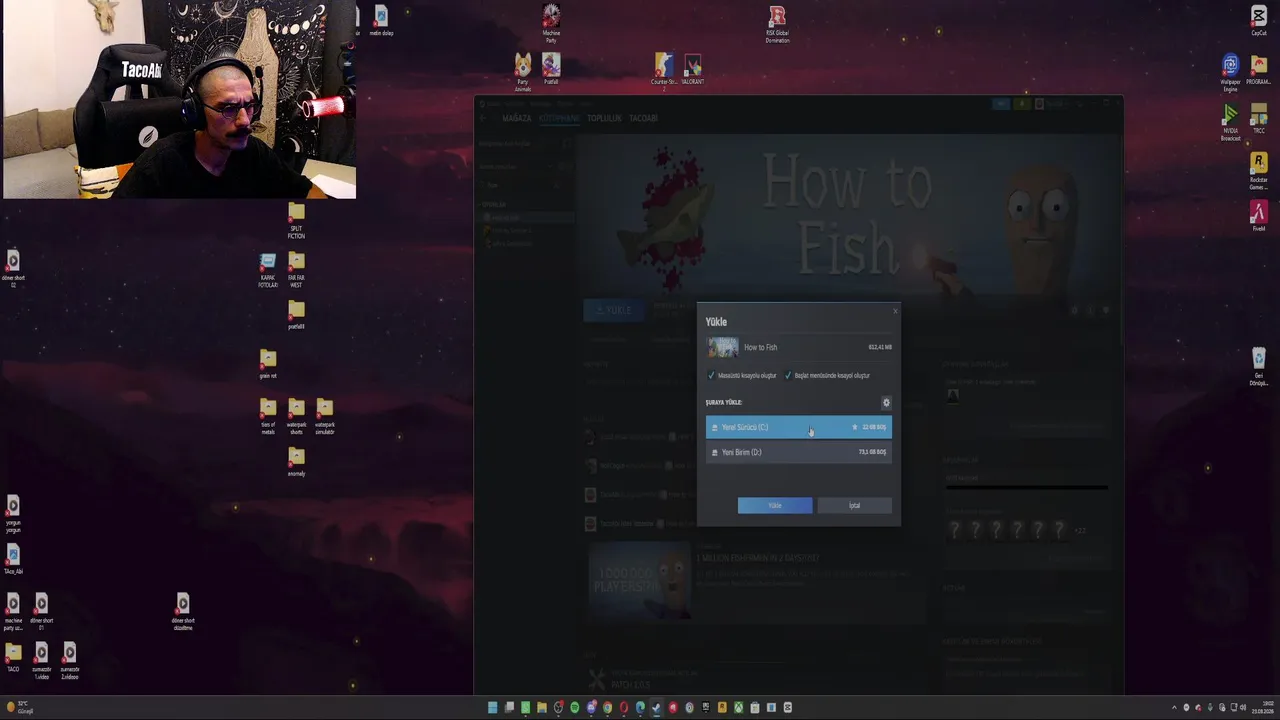Open CapCut from the taskbar

coord(787,708)
